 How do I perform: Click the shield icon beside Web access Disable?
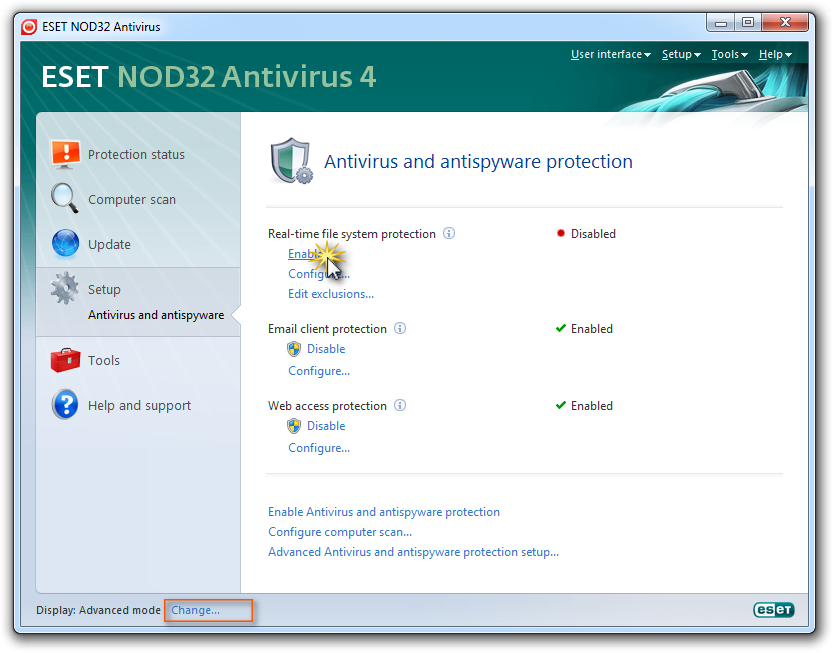pos(294,426)
